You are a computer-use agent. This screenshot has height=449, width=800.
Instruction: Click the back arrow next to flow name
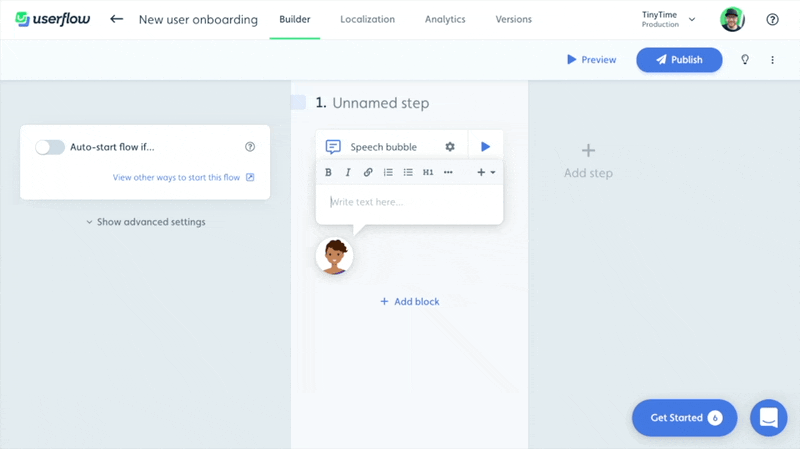pyautogui.click(x=117, y=19)
